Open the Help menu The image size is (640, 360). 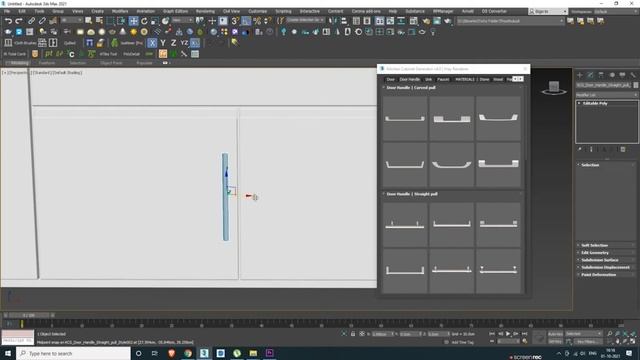393,11
